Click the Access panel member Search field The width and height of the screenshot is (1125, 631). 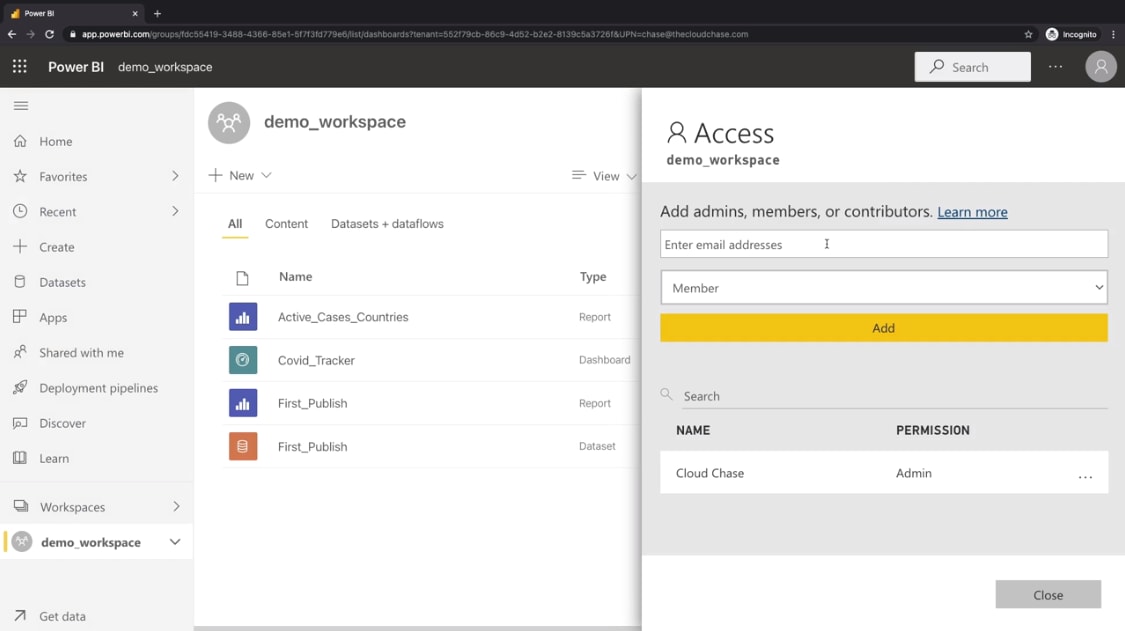pyautogui.click(x=894, y=396)
